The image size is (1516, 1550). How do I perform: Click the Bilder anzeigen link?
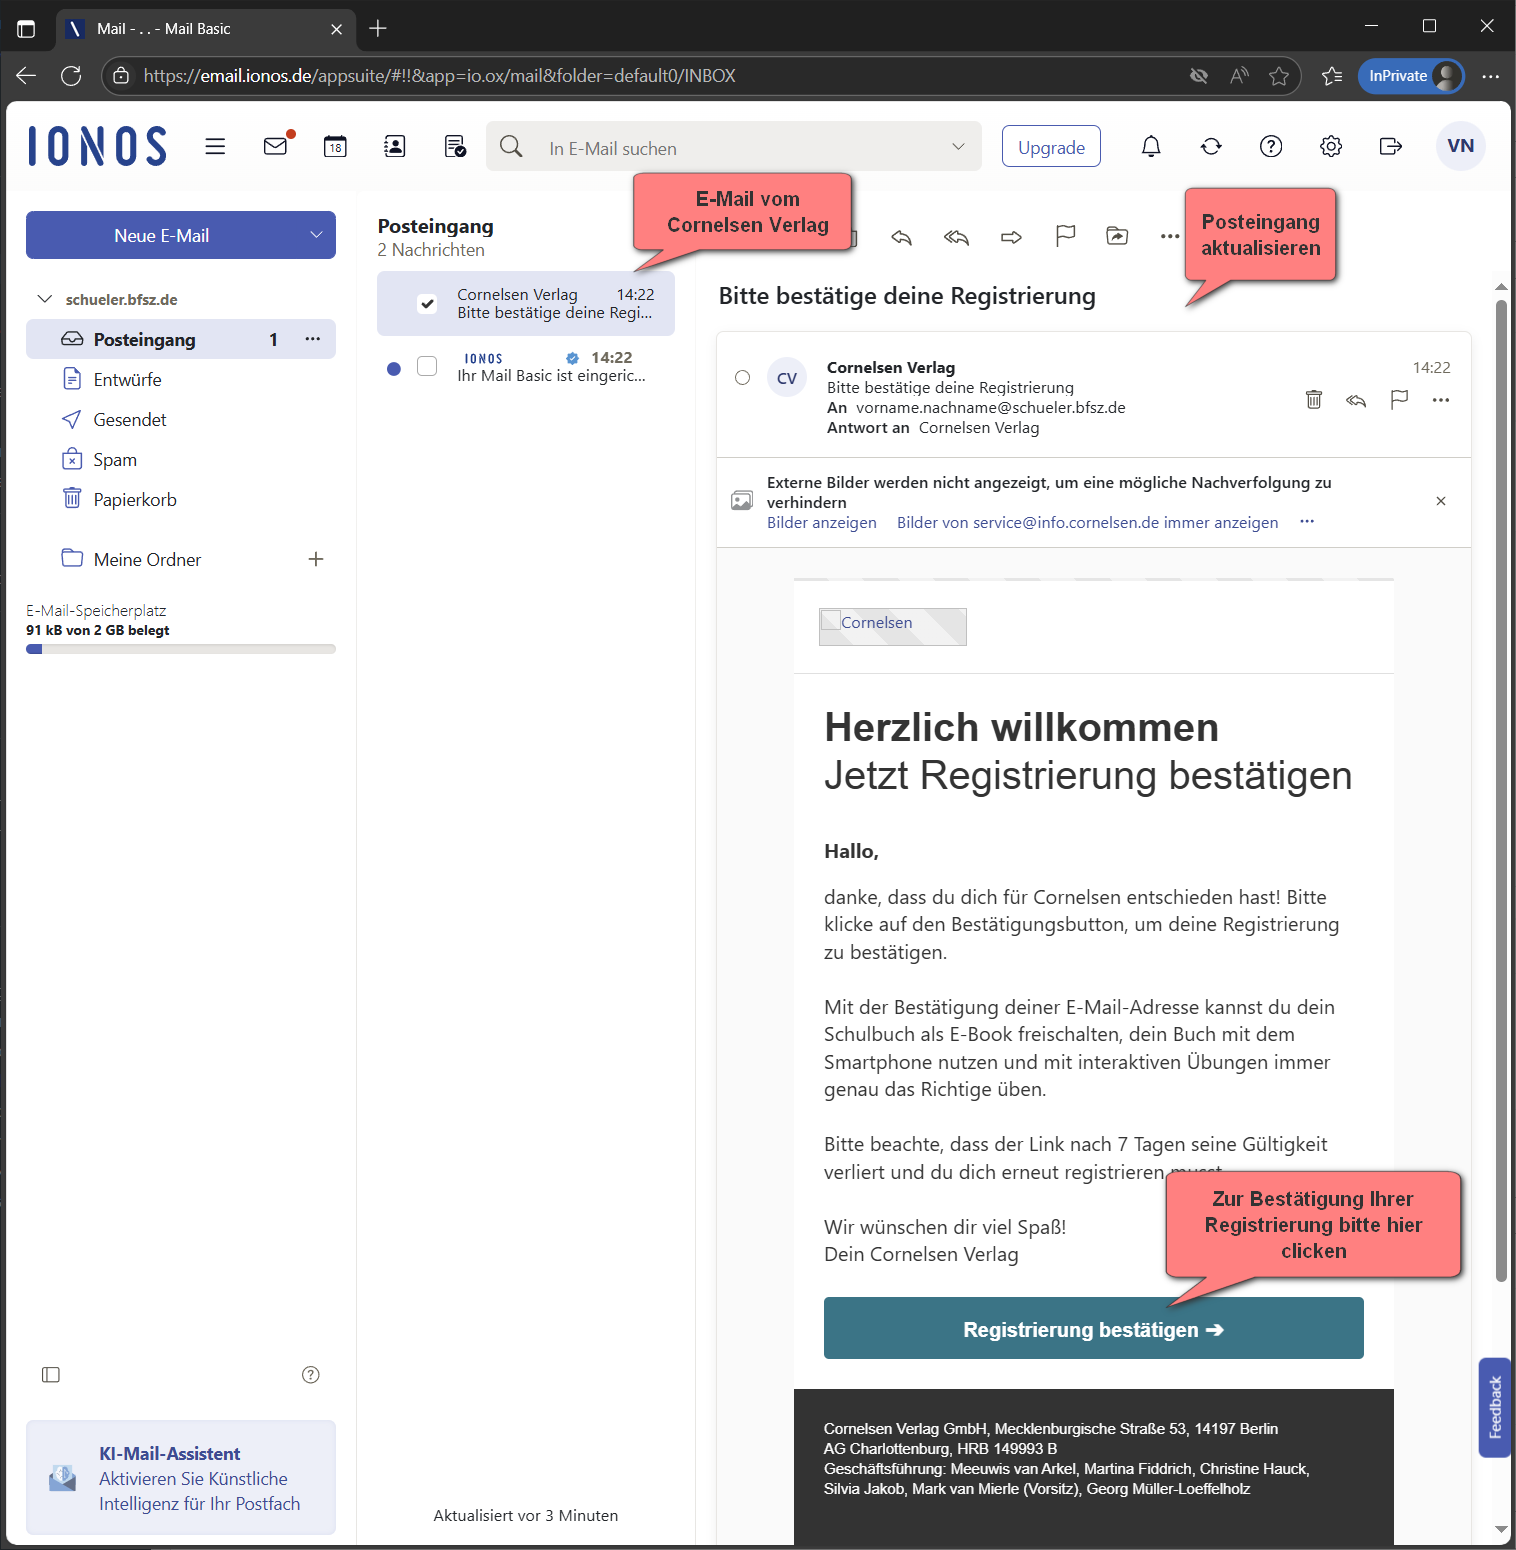pos(821,523)
